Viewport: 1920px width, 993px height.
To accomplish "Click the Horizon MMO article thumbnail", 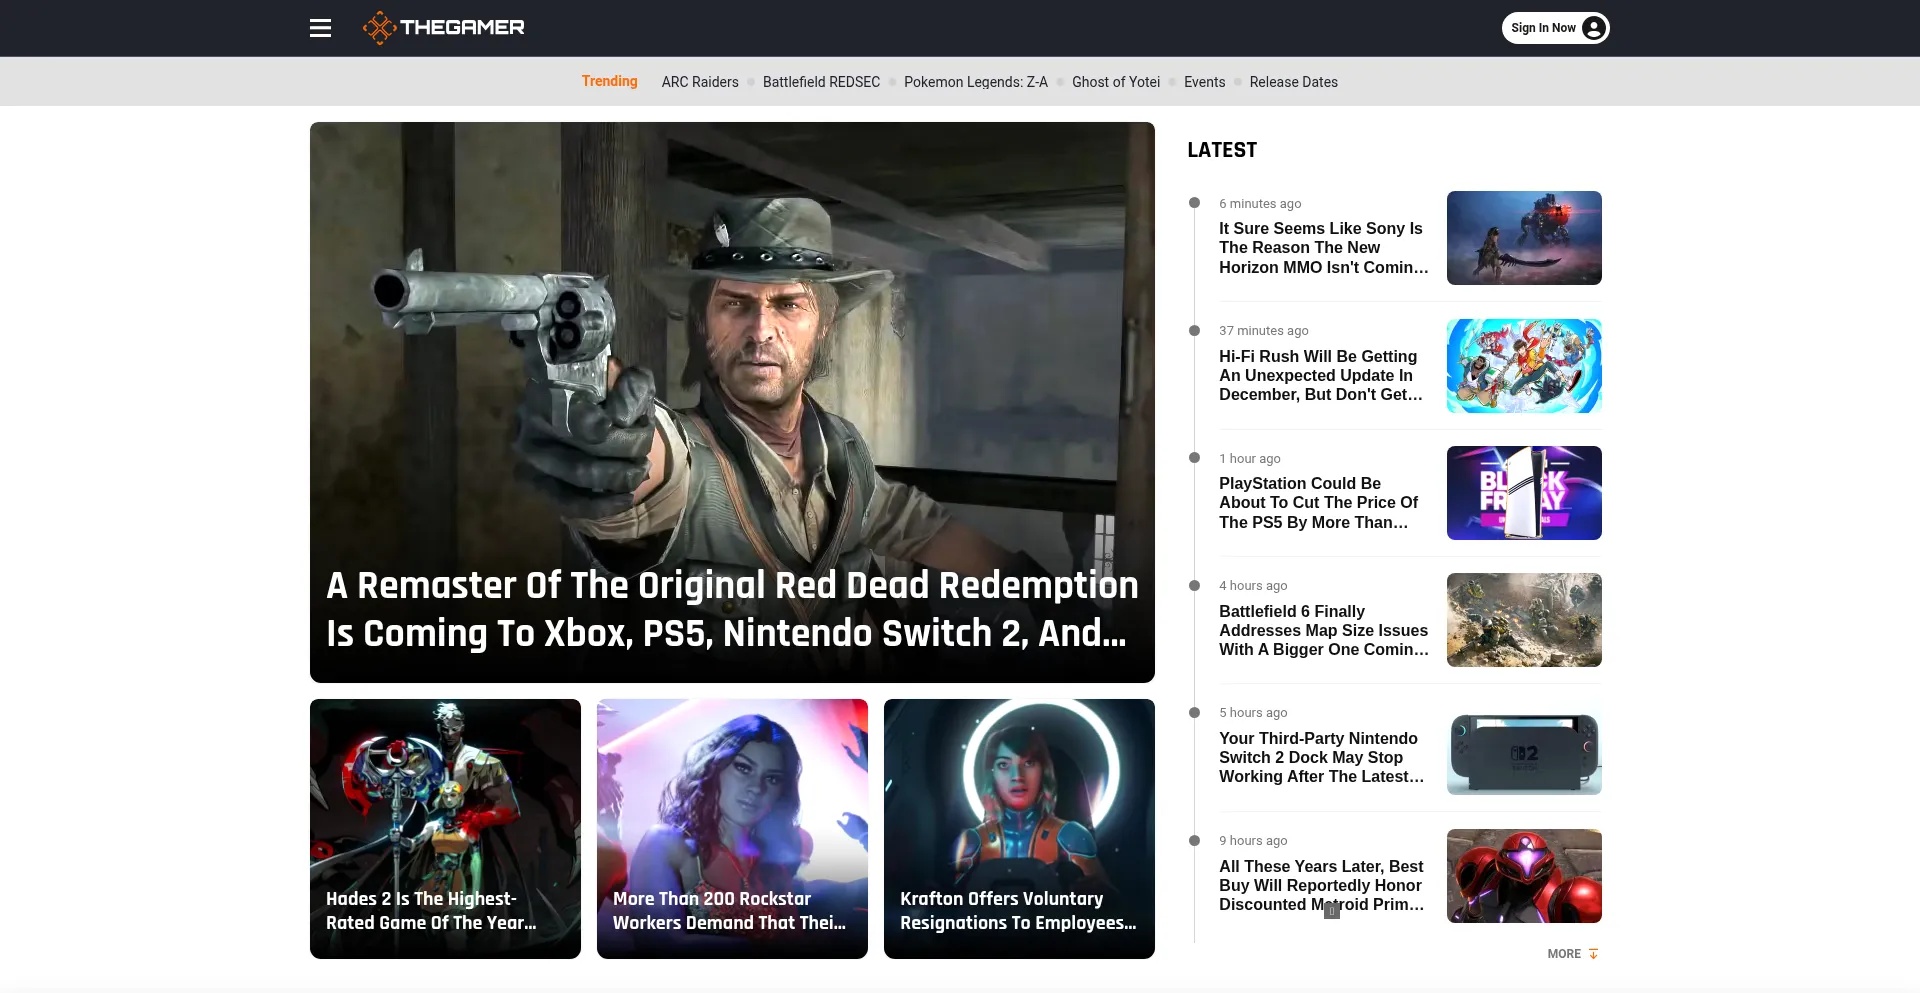I will coord(1523,238).
